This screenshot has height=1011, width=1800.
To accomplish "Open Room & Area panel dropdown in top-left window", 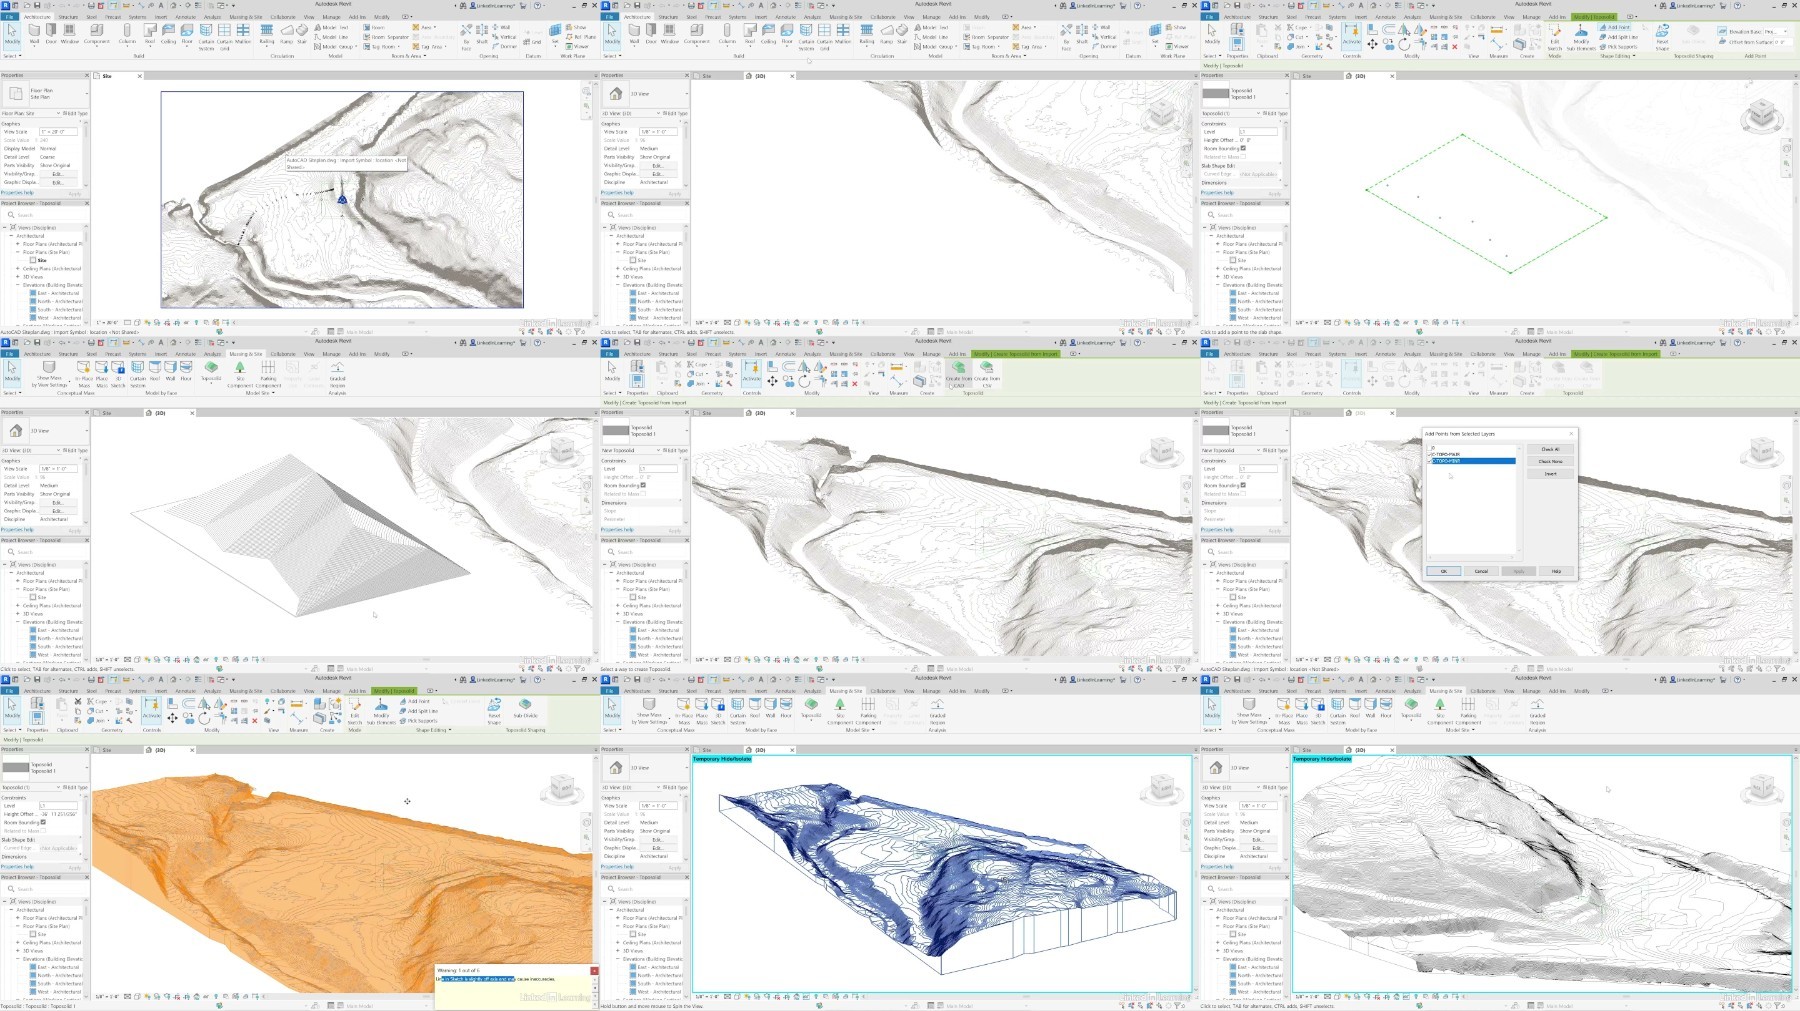I will [407, 56].
